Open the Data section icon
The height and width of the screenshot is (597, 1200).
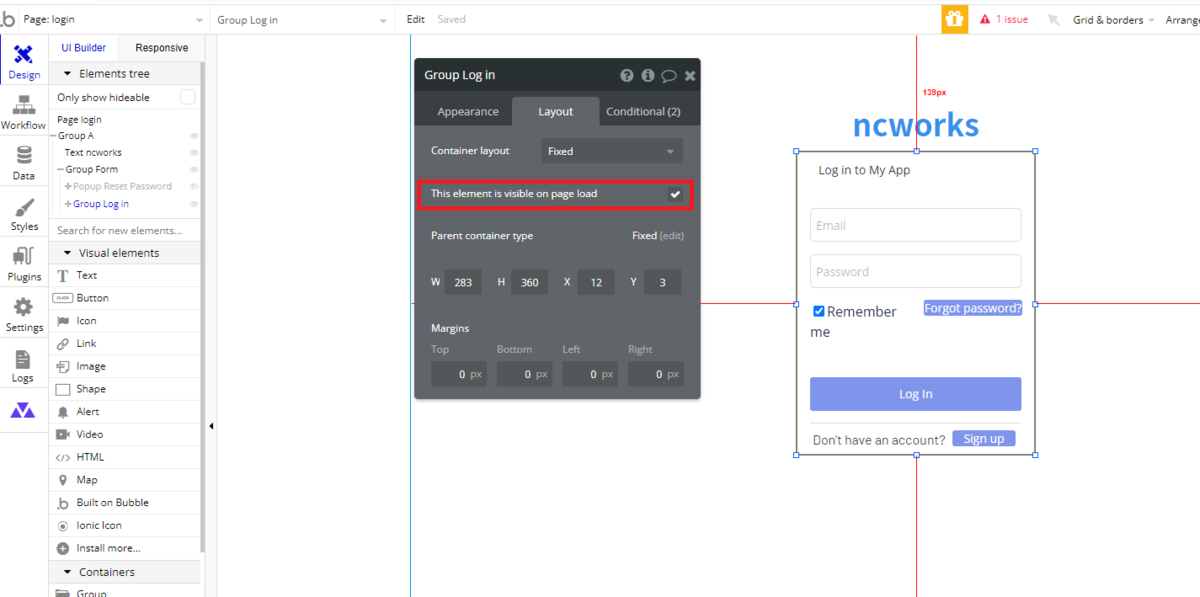point(23,164)
